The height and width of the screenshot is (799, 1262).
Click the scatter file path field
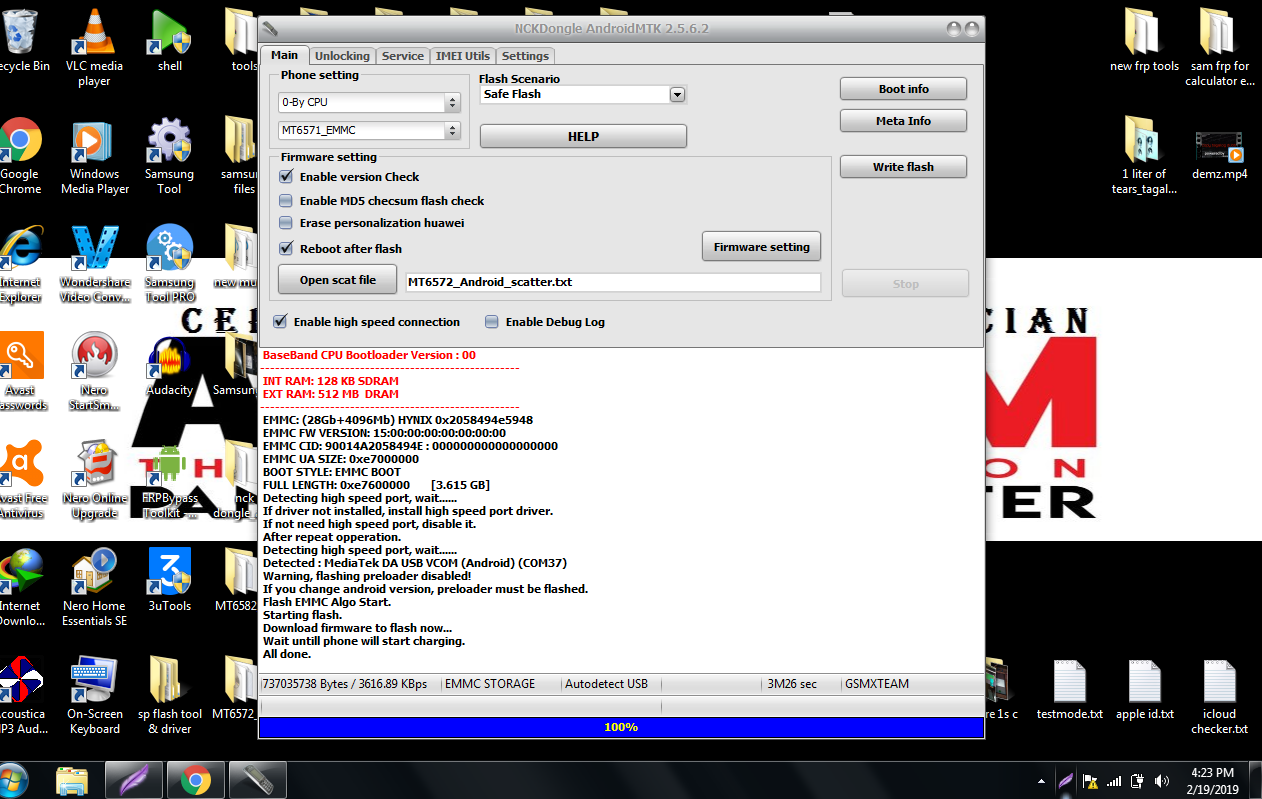point(613,282)
